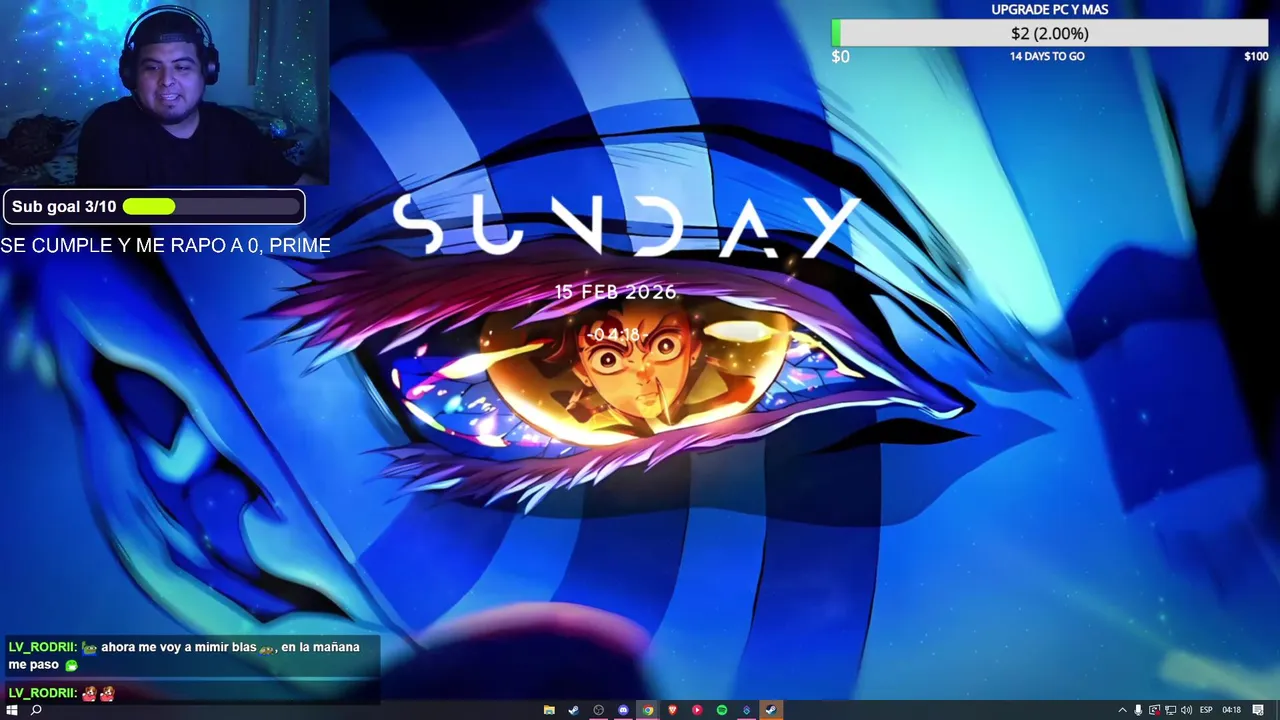1280x720 pixels.
Task: Click the 14 DAYS TO GO label
Action: click(1047, 57)
